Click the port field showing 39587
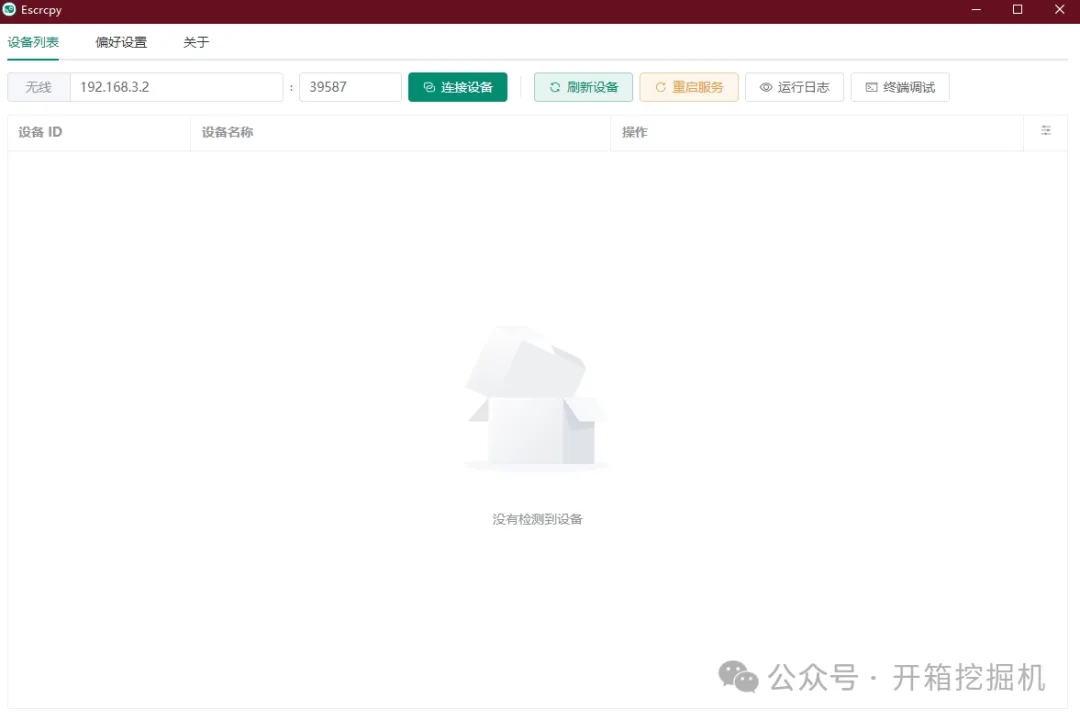The width and height of the screenshot is (1080, 720). click(x=350, y=87)
